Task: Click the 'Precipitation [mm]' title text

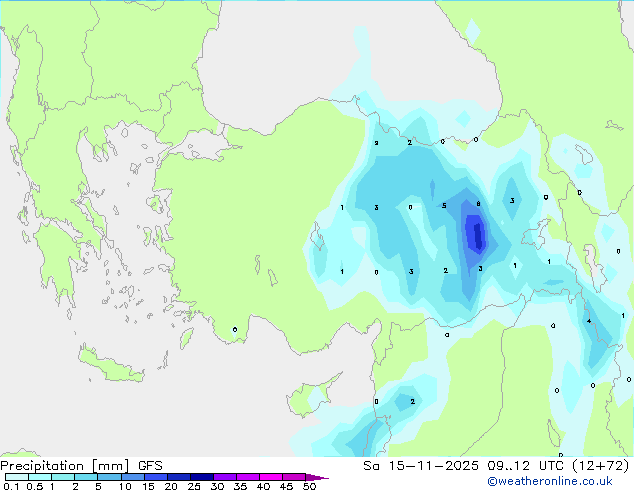Action: pos(65,466)
